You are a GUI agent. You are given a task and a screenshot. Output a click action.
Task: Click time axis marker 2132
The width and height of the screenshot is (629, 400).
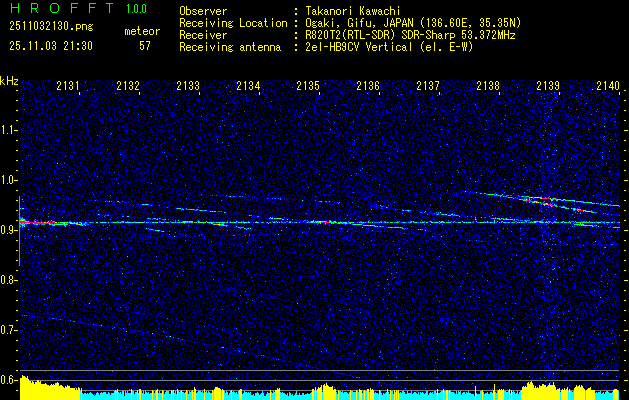128,85
